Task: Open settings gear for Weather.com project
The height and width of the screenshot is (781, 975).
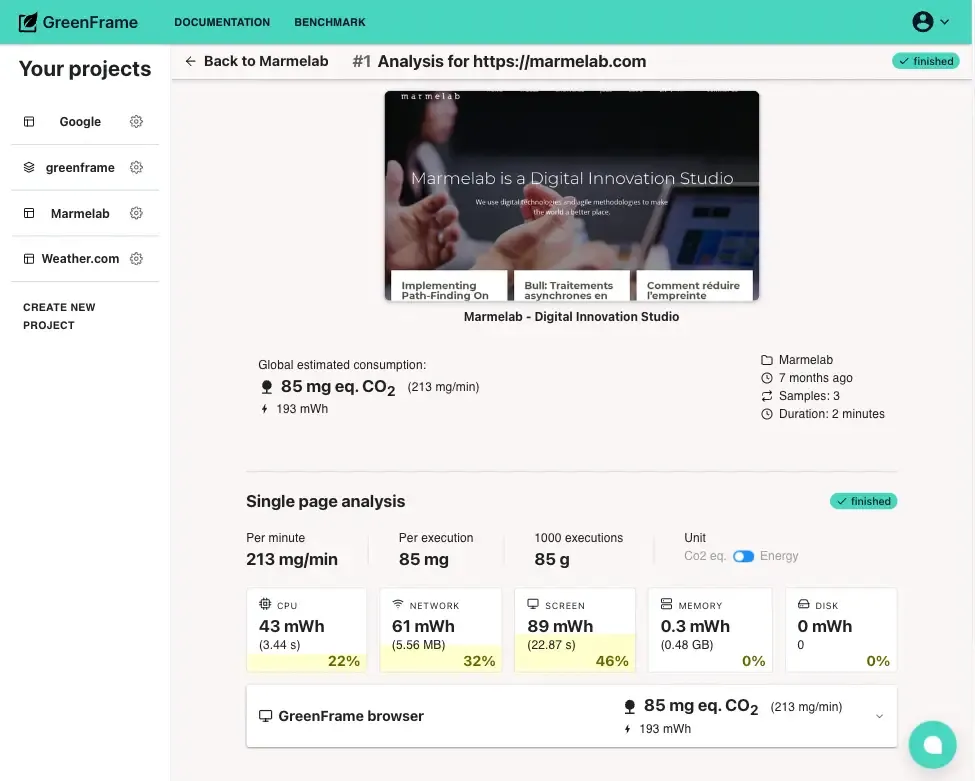Action: [x=136, y=259]
